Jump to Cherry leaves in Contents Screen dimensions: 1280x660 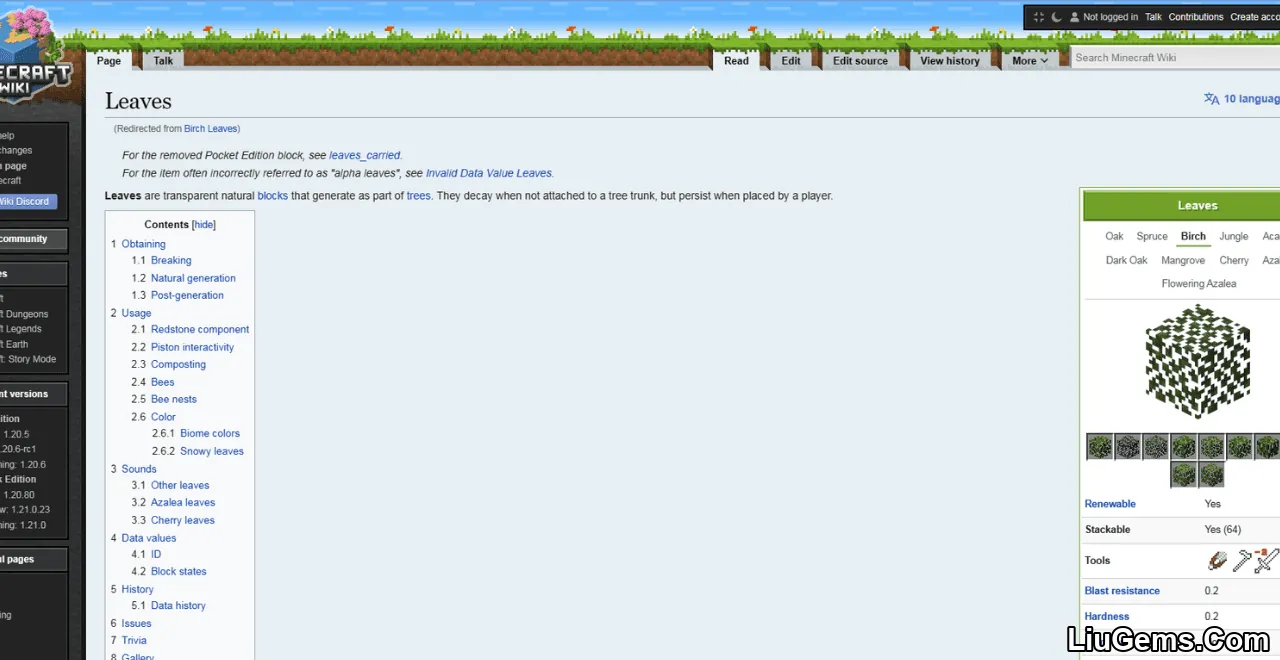pos(183,521)
